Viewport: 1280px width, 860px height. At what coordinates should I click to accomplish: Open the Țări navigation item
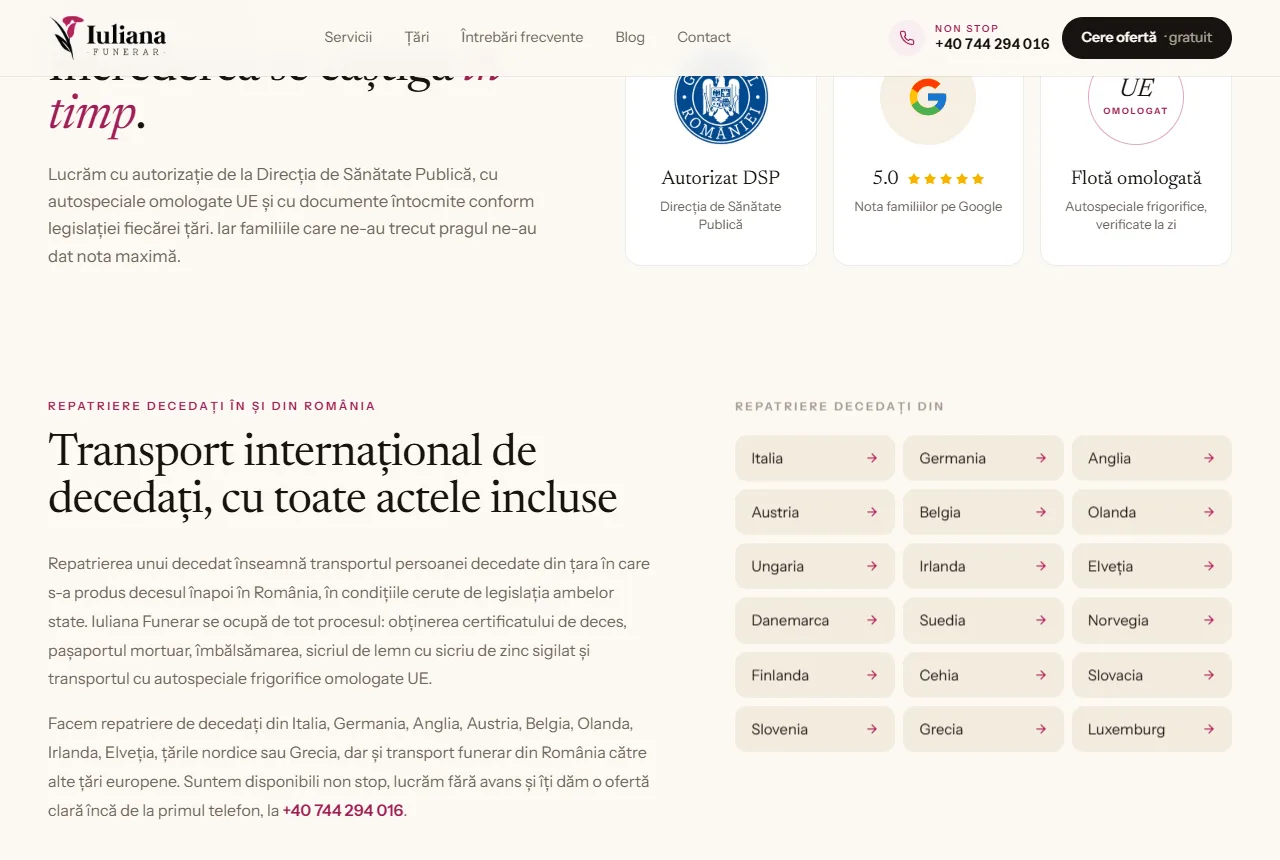(417, 37)
